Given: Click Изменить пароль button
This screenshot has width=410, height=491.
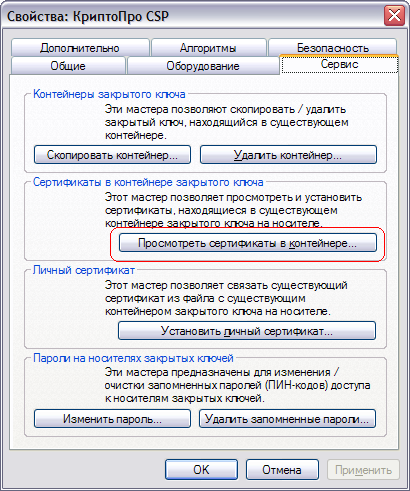Looking at the screenshot, I should click(112, 419).
